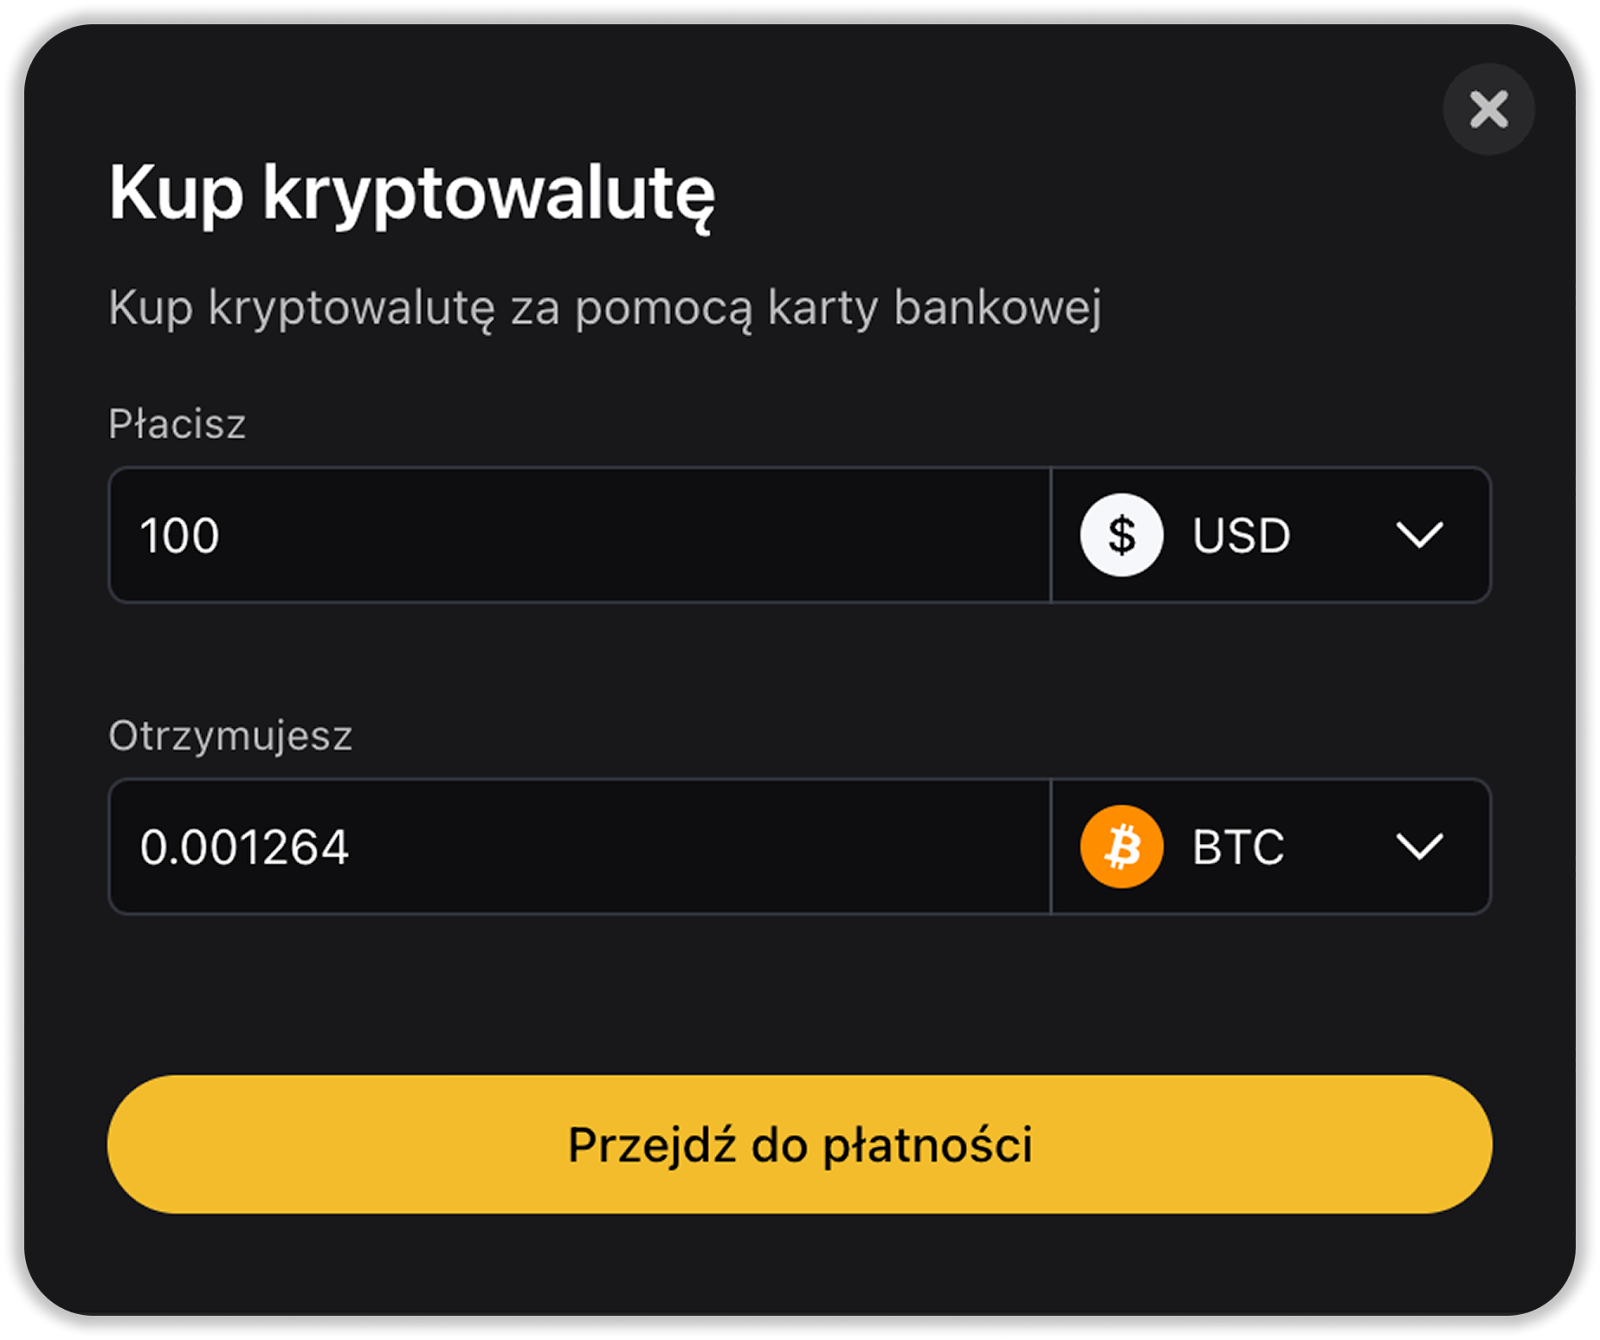Click the 100 value in Płacisz
Viewport: 1600px width, 1340px height.
180,536
